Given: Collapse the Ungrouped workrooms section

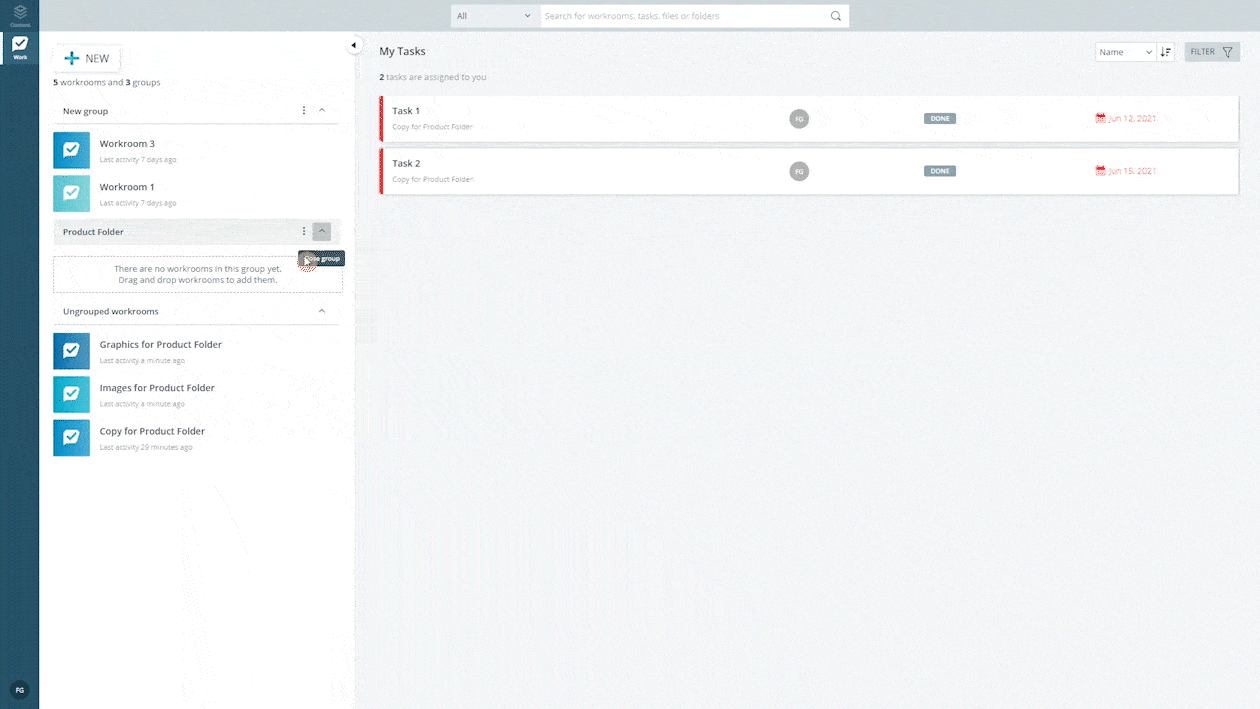Looking at the screenshot, I should click(x=322, y=312).
